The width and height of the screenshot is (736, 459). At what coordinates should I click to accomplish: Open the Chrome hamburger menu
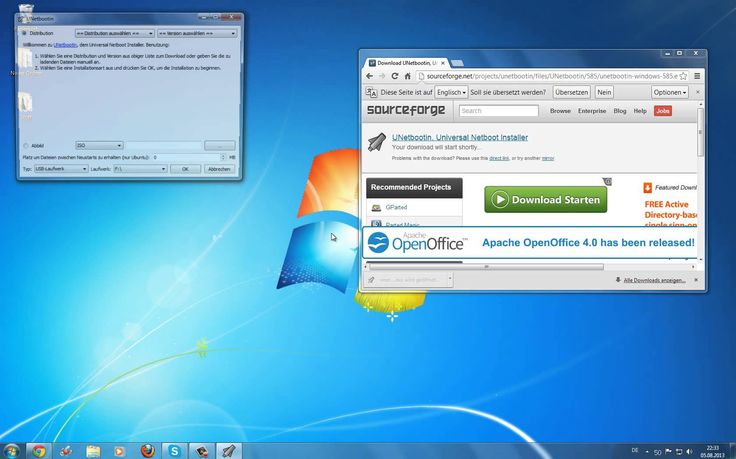697,76
